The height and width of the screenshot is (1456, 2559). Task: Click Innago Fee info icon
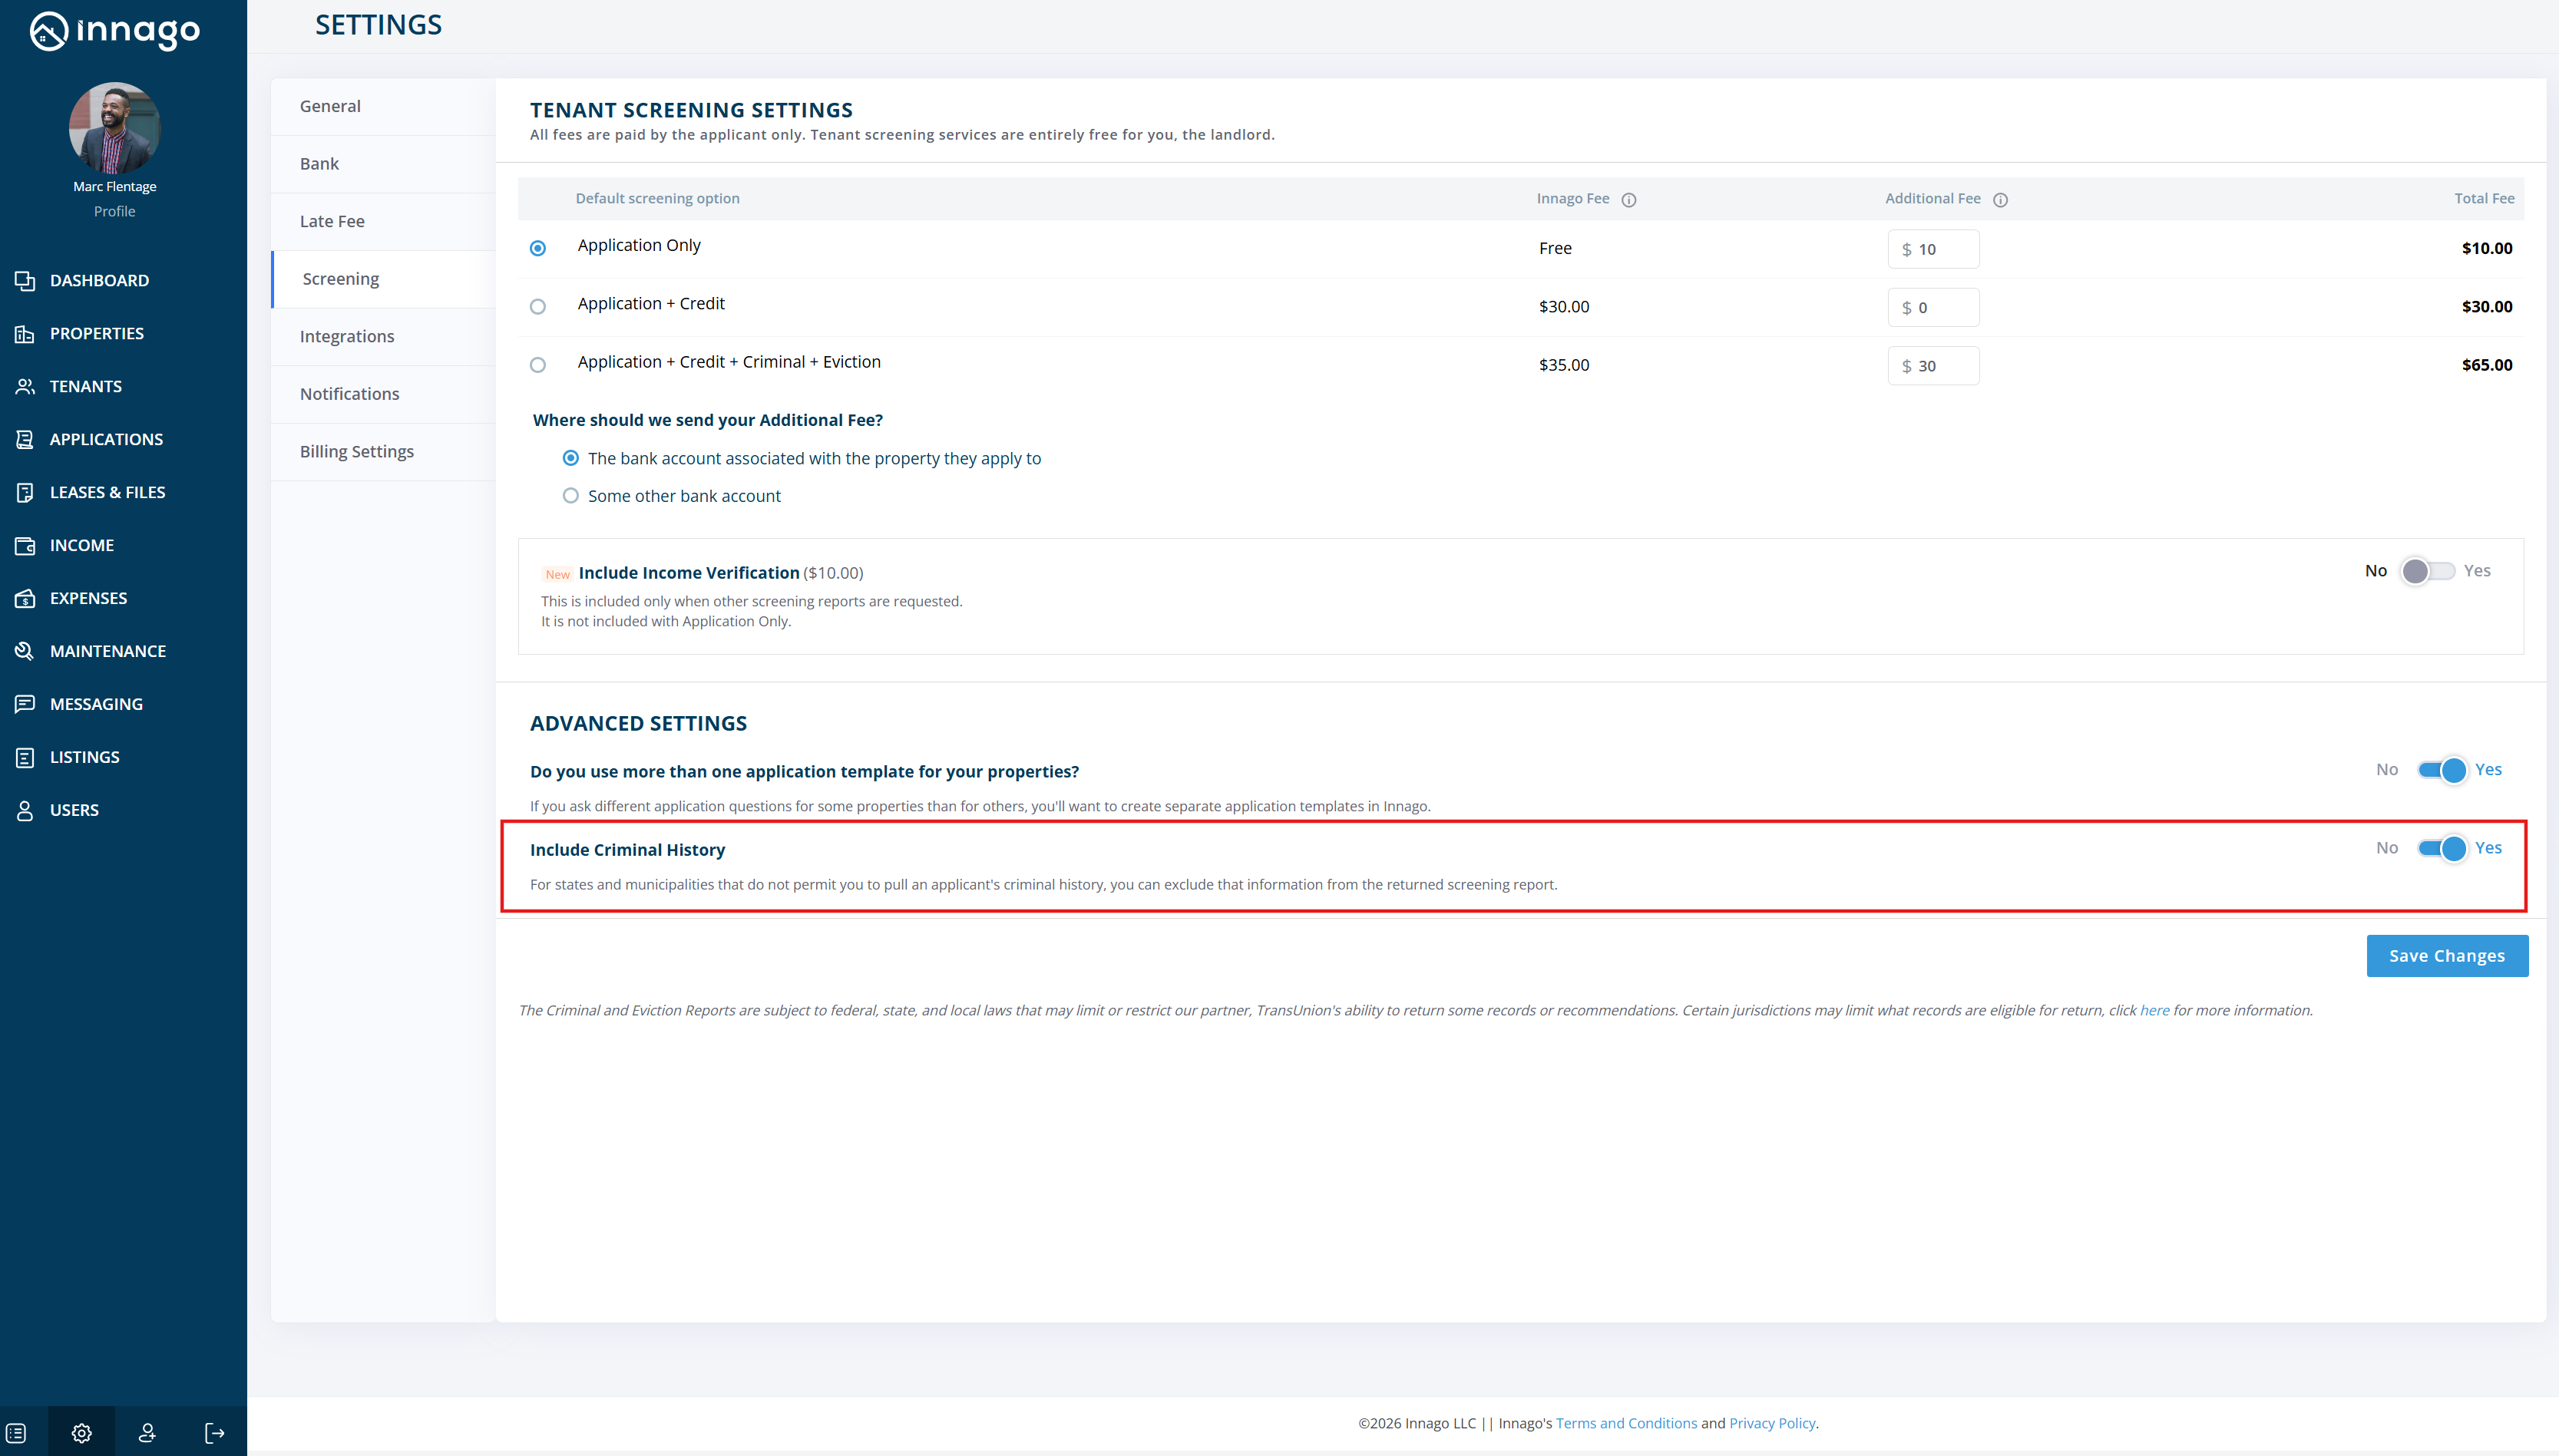1629,200
